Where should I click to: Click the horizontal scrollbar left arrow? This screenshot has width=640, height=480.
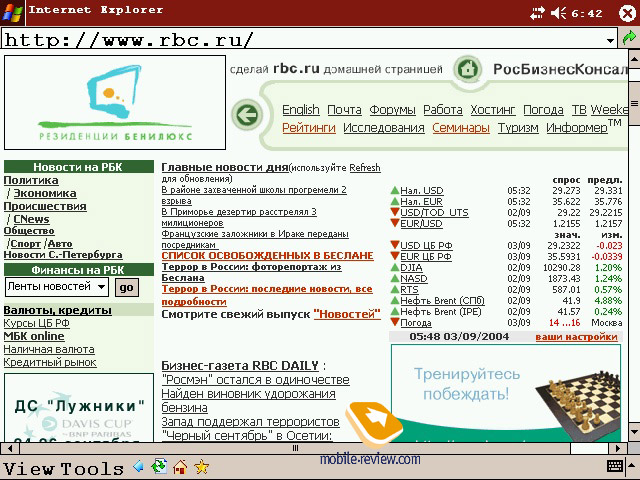point(10,448)
